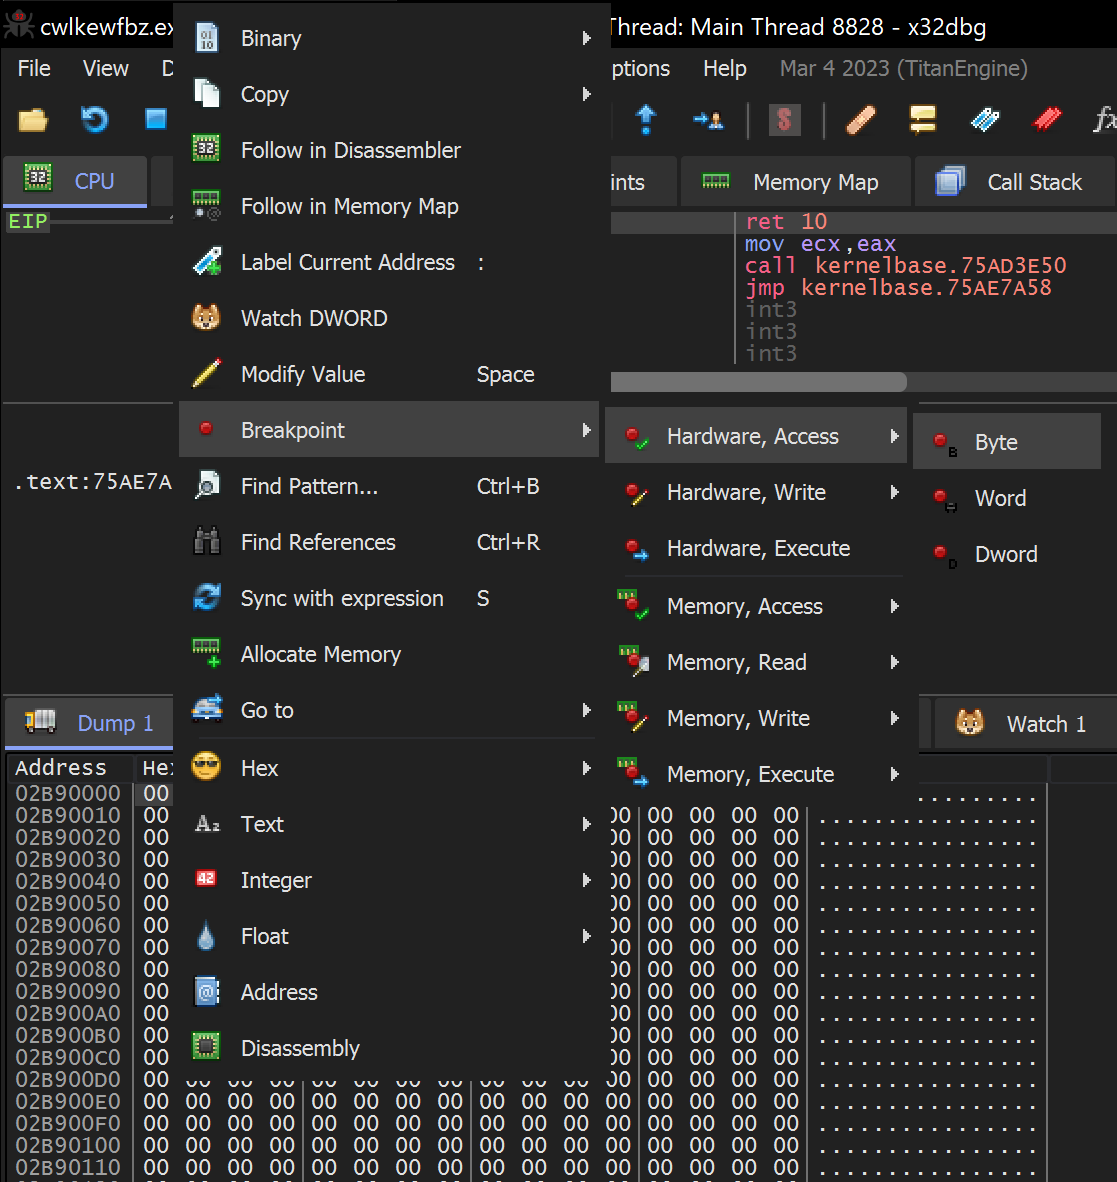Expand the Binary submenu

587,38
